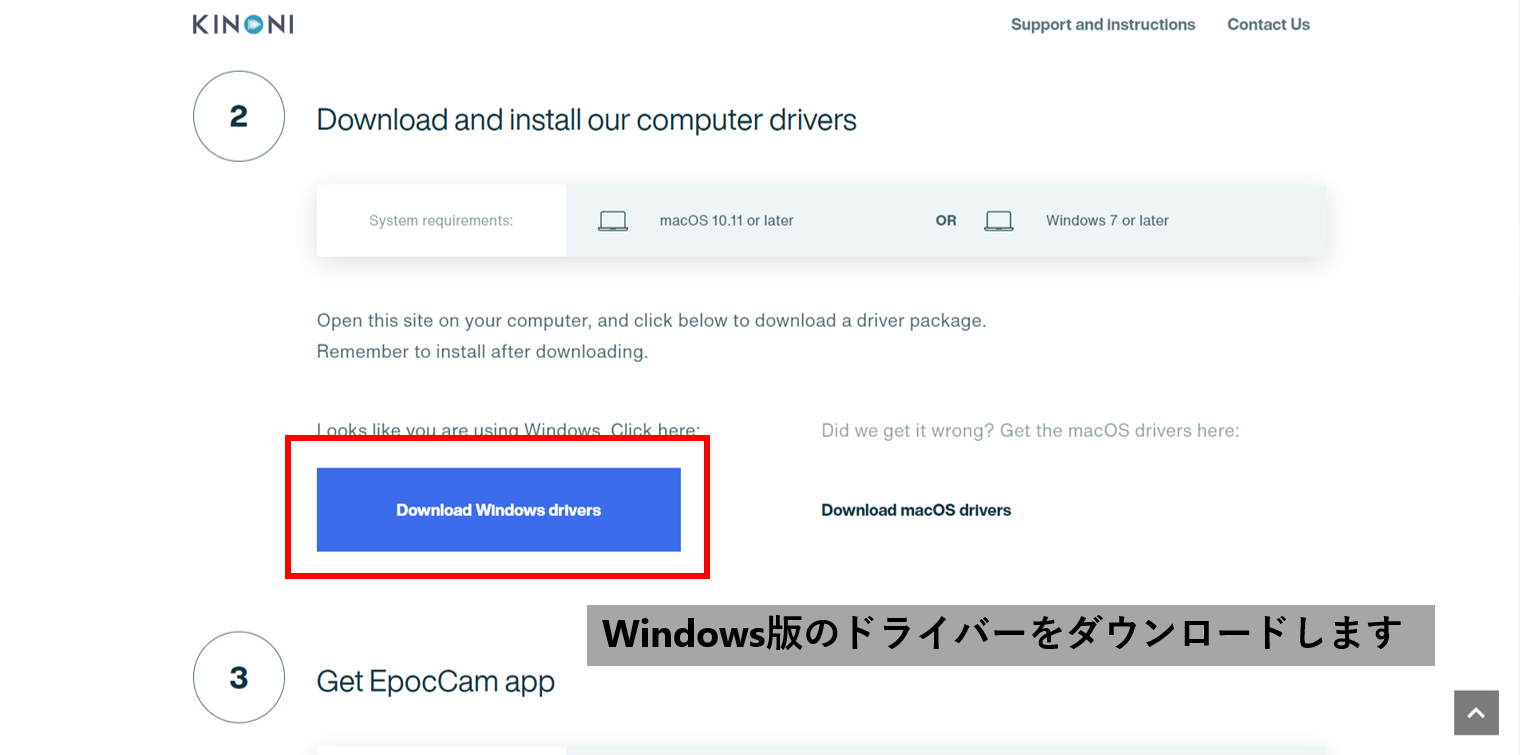
Task: Click the 'System requirements:' label
Action: pyautogui.click(x=441, y=221)
